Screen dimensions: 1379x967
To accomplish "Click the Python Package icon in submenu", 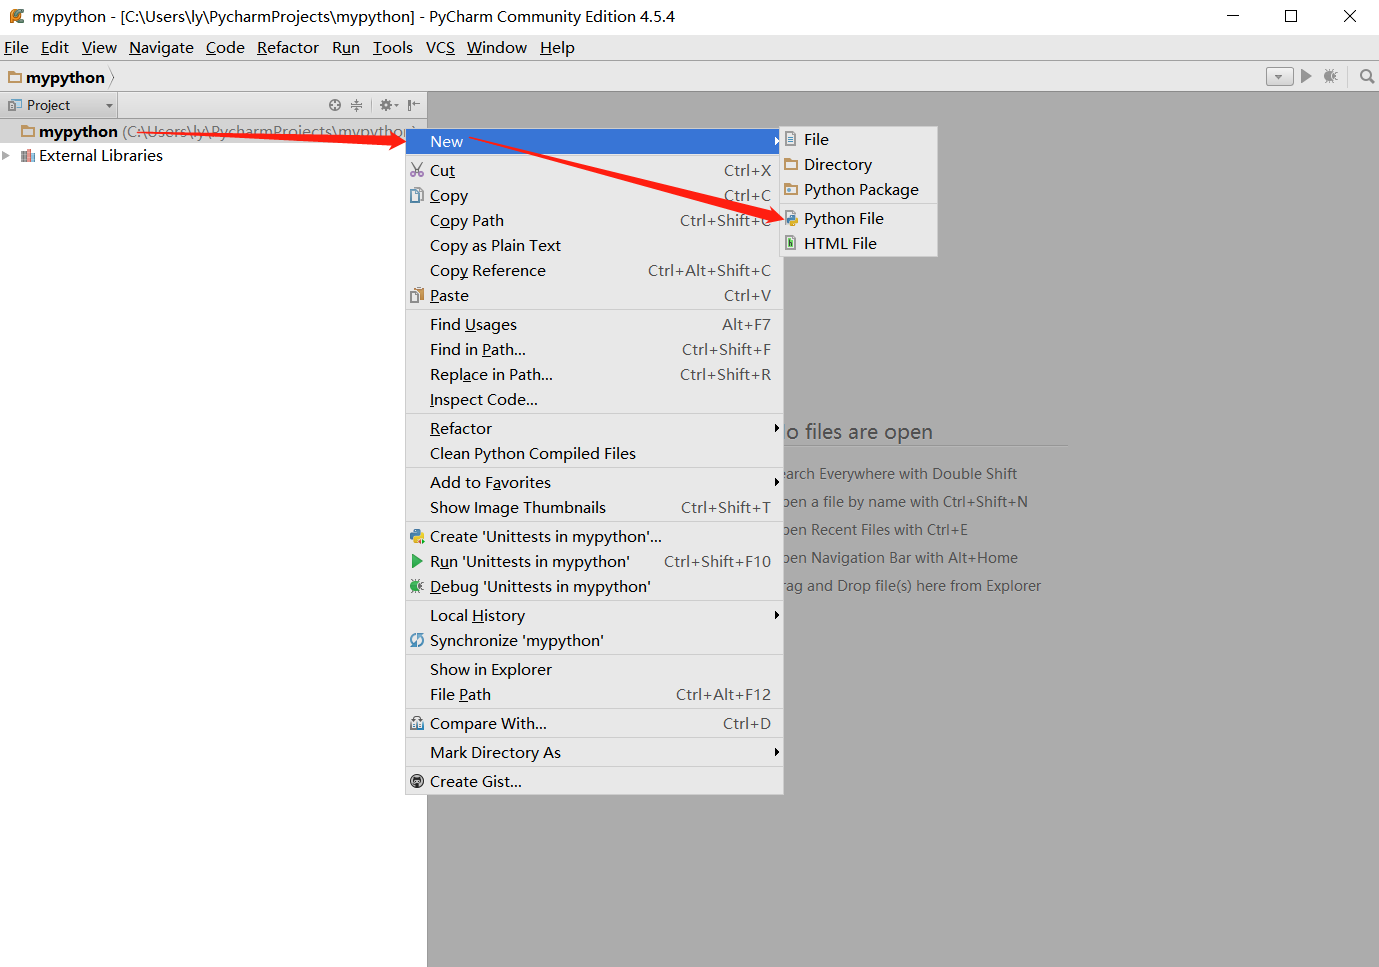I will (x=791, y=189).
